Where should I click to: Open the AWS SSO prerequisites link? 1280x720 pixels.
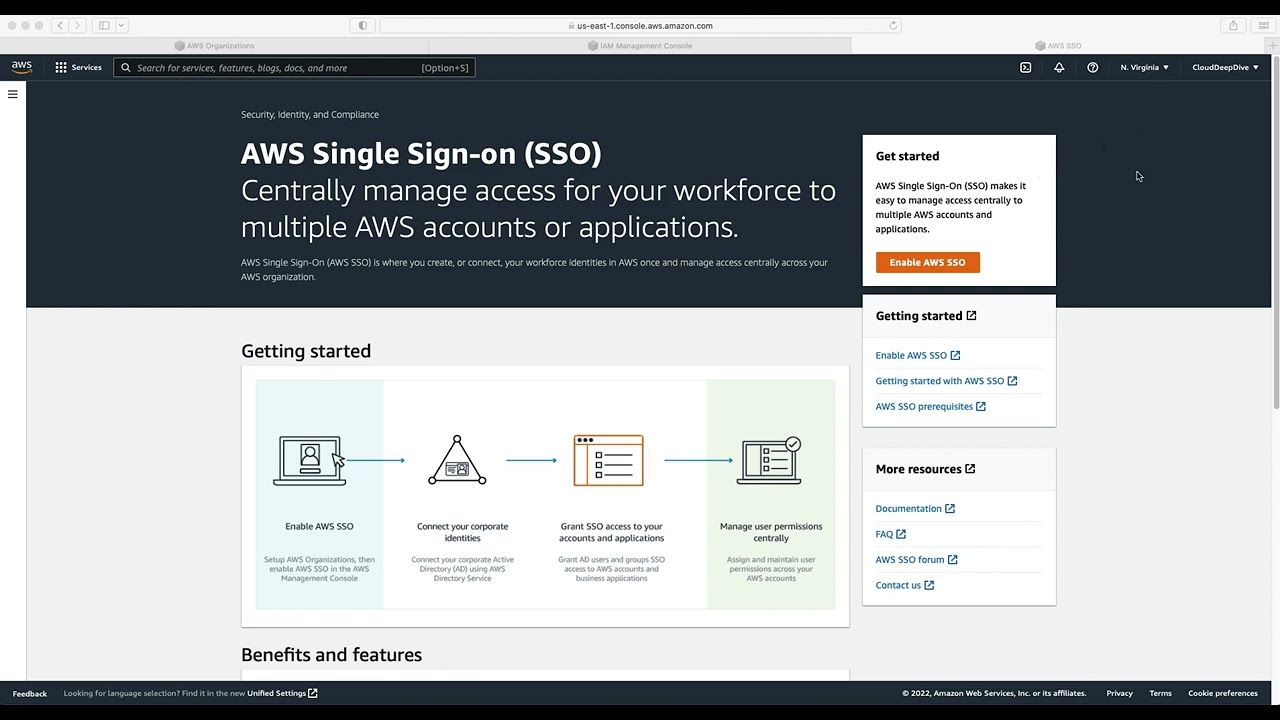[x=930, y=406]
